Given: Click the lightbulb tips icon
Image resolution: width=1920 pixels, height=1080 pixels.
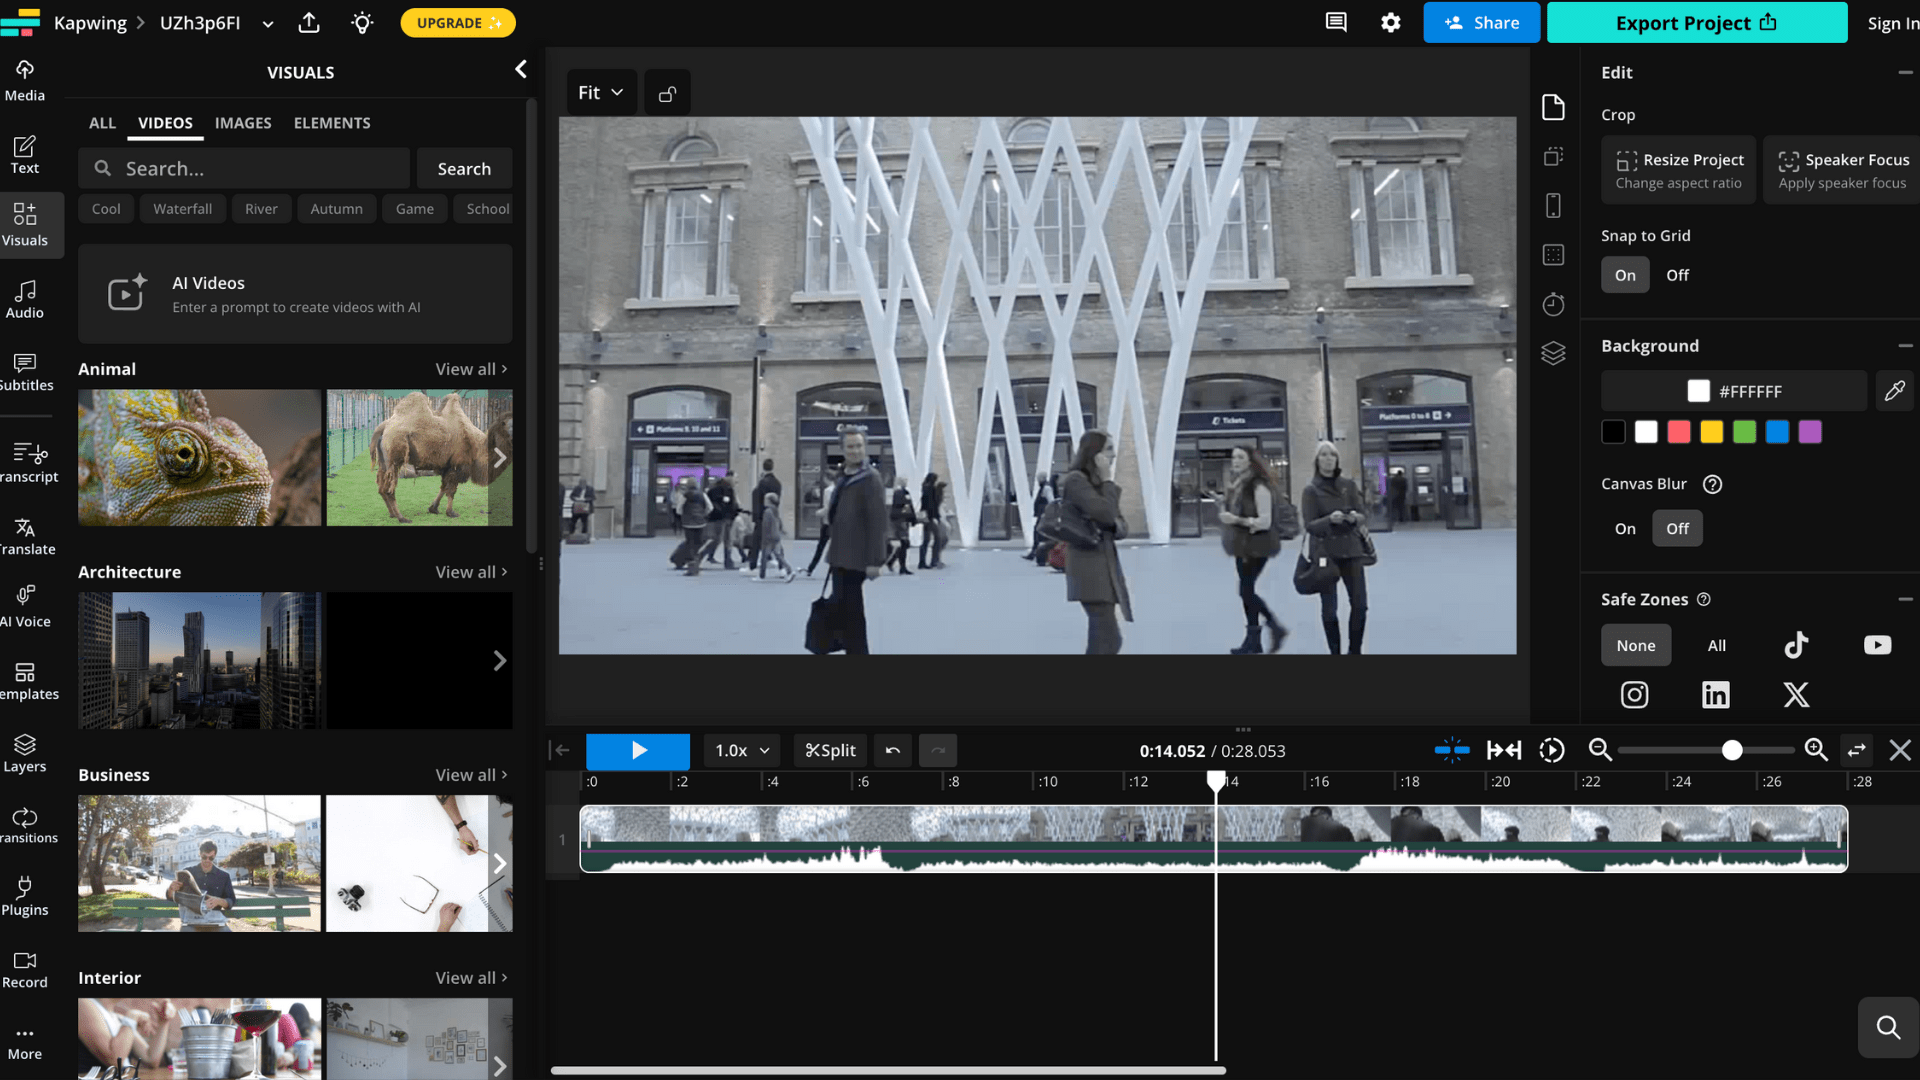Looking at the screenshot, I should click(x=362, y=22).
